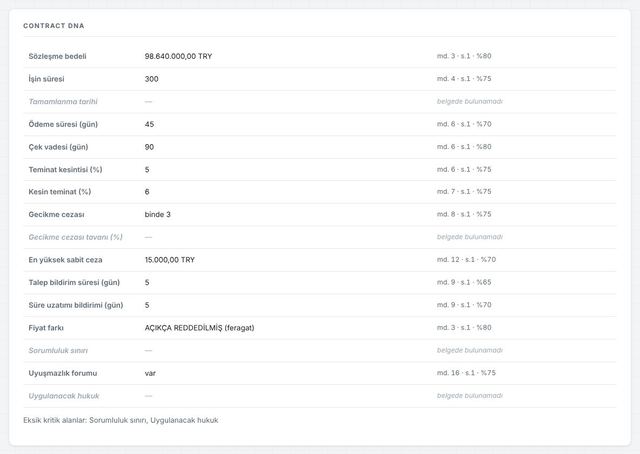Click the Teminat kesintisi (%) label
The height and width of the screenshot is (454, 640).
click(65, 169)
